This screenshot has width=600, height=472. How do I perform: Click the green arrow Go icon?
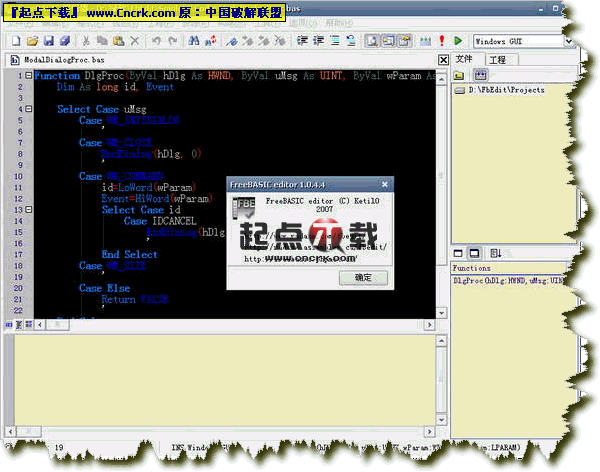[458, 41]
